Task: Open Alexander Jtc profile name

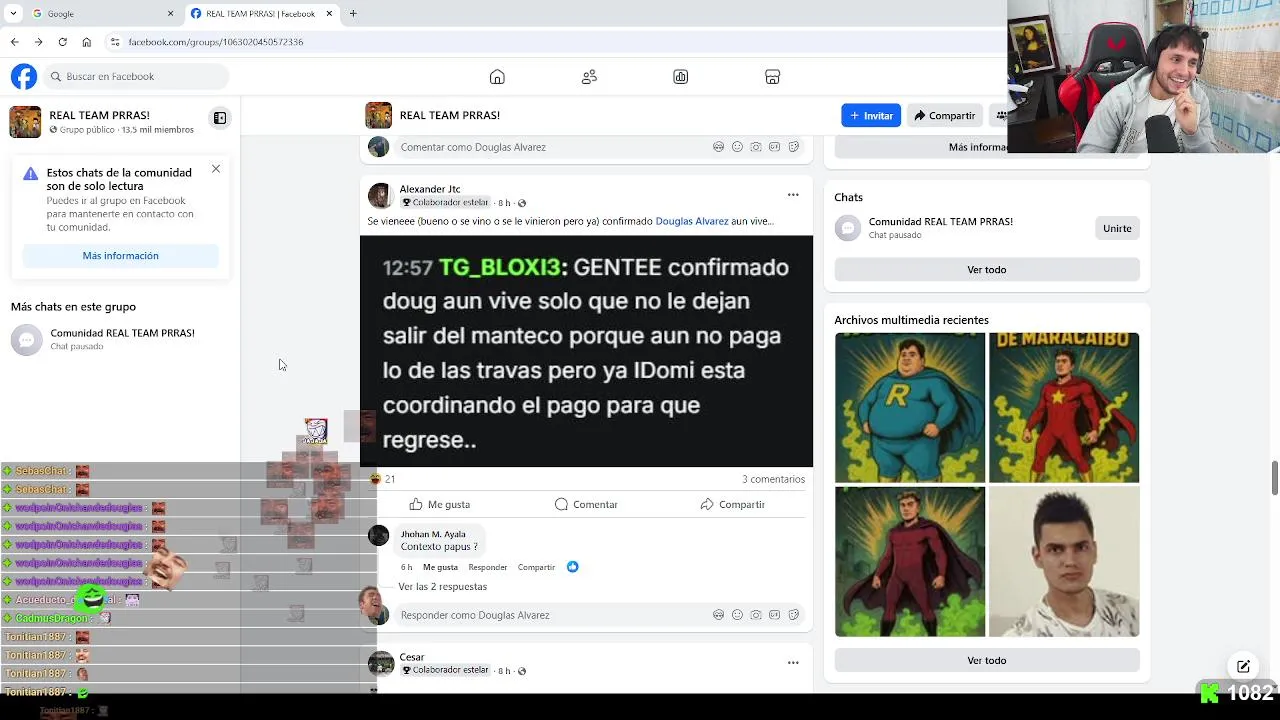Action: (x=430, y=189)
